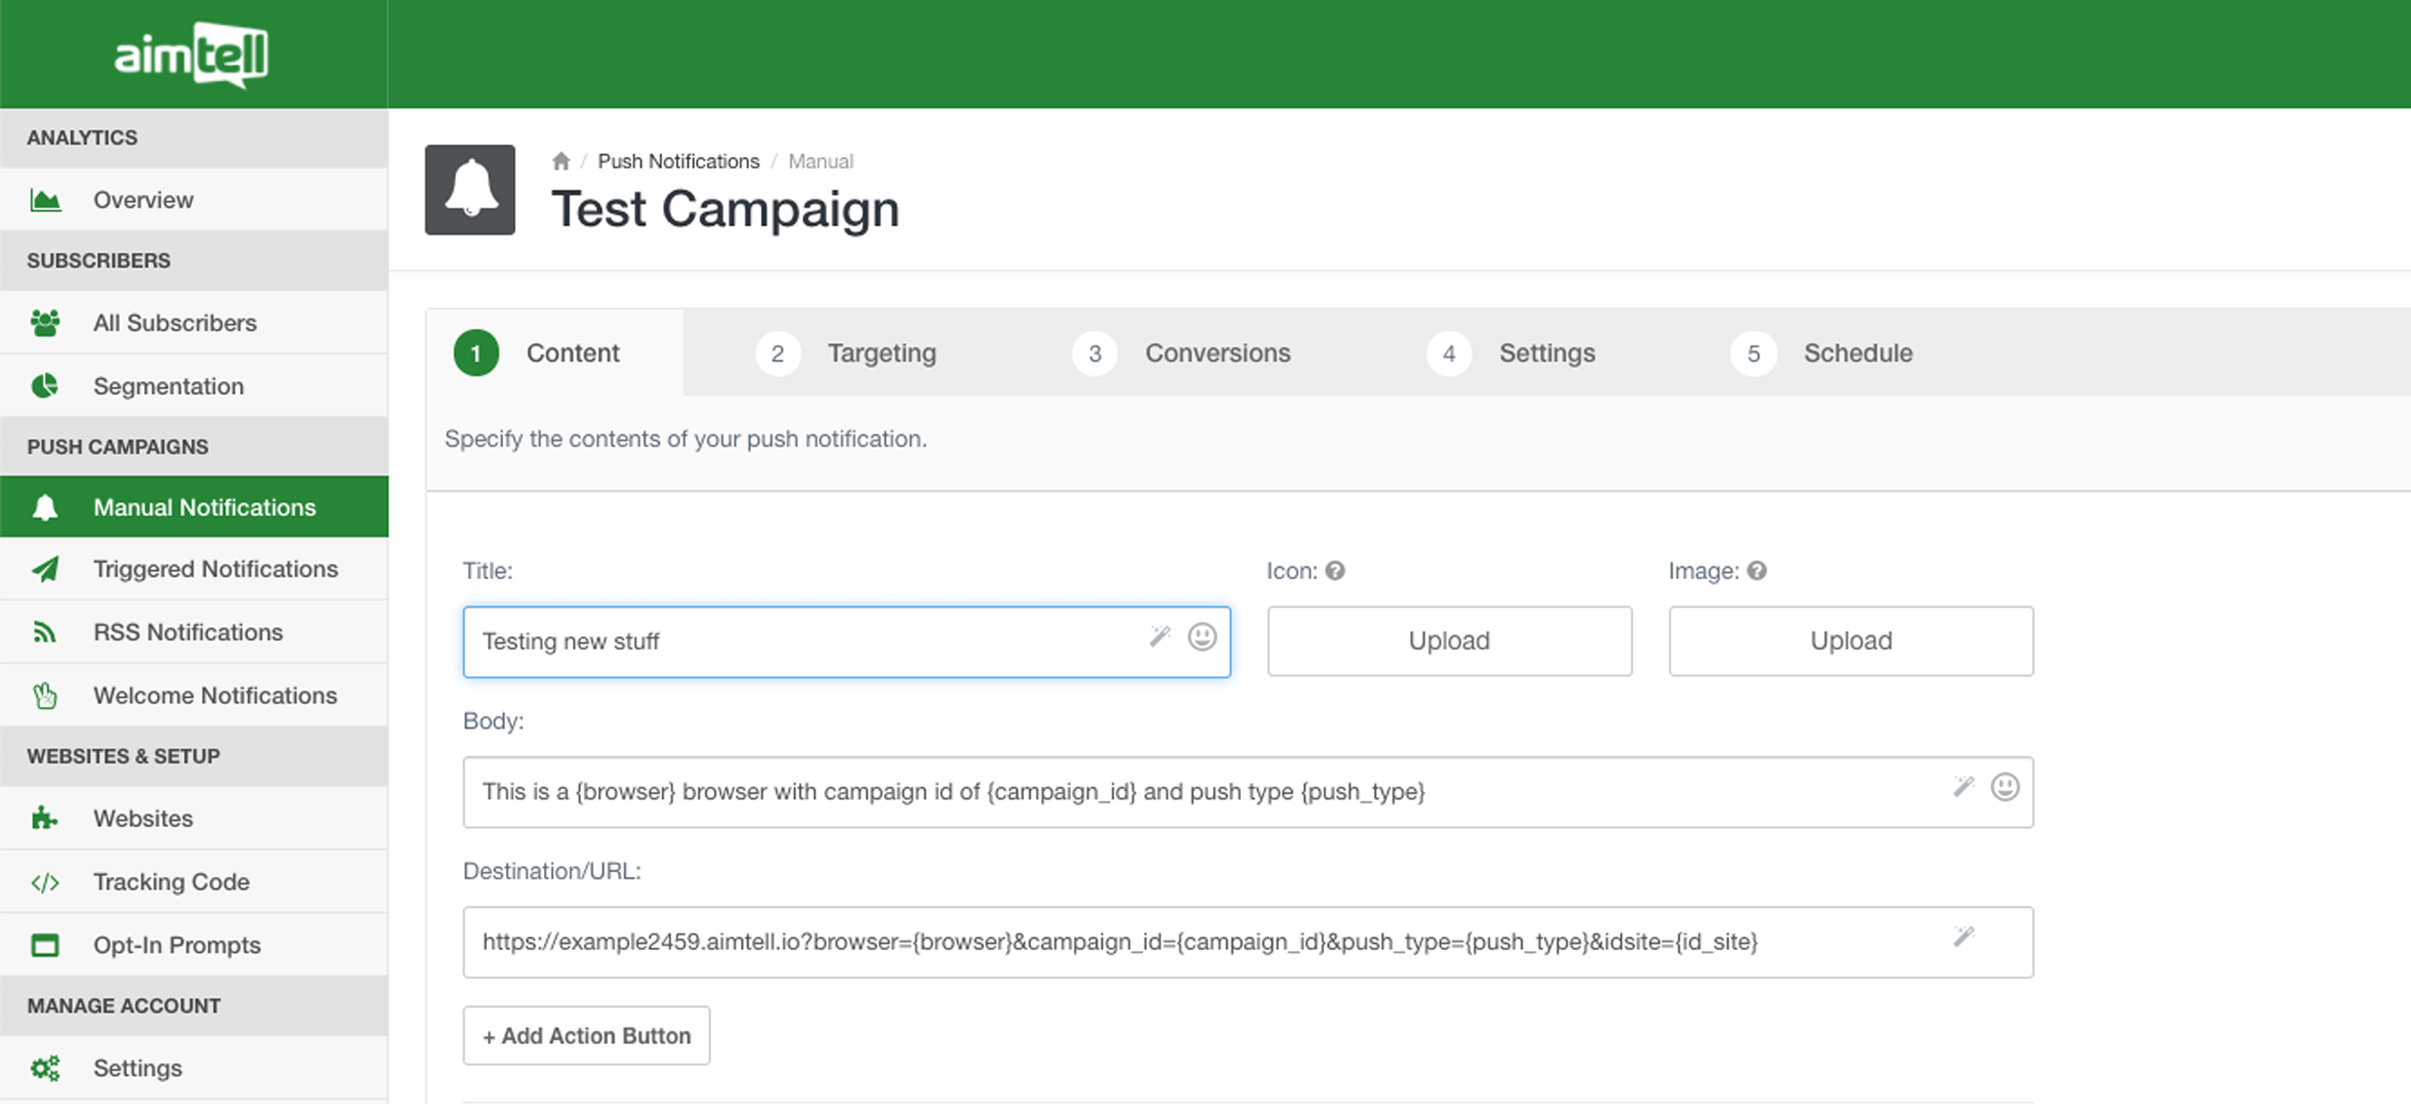Open Triggered Notifications in sidebar

coord(215,569)
